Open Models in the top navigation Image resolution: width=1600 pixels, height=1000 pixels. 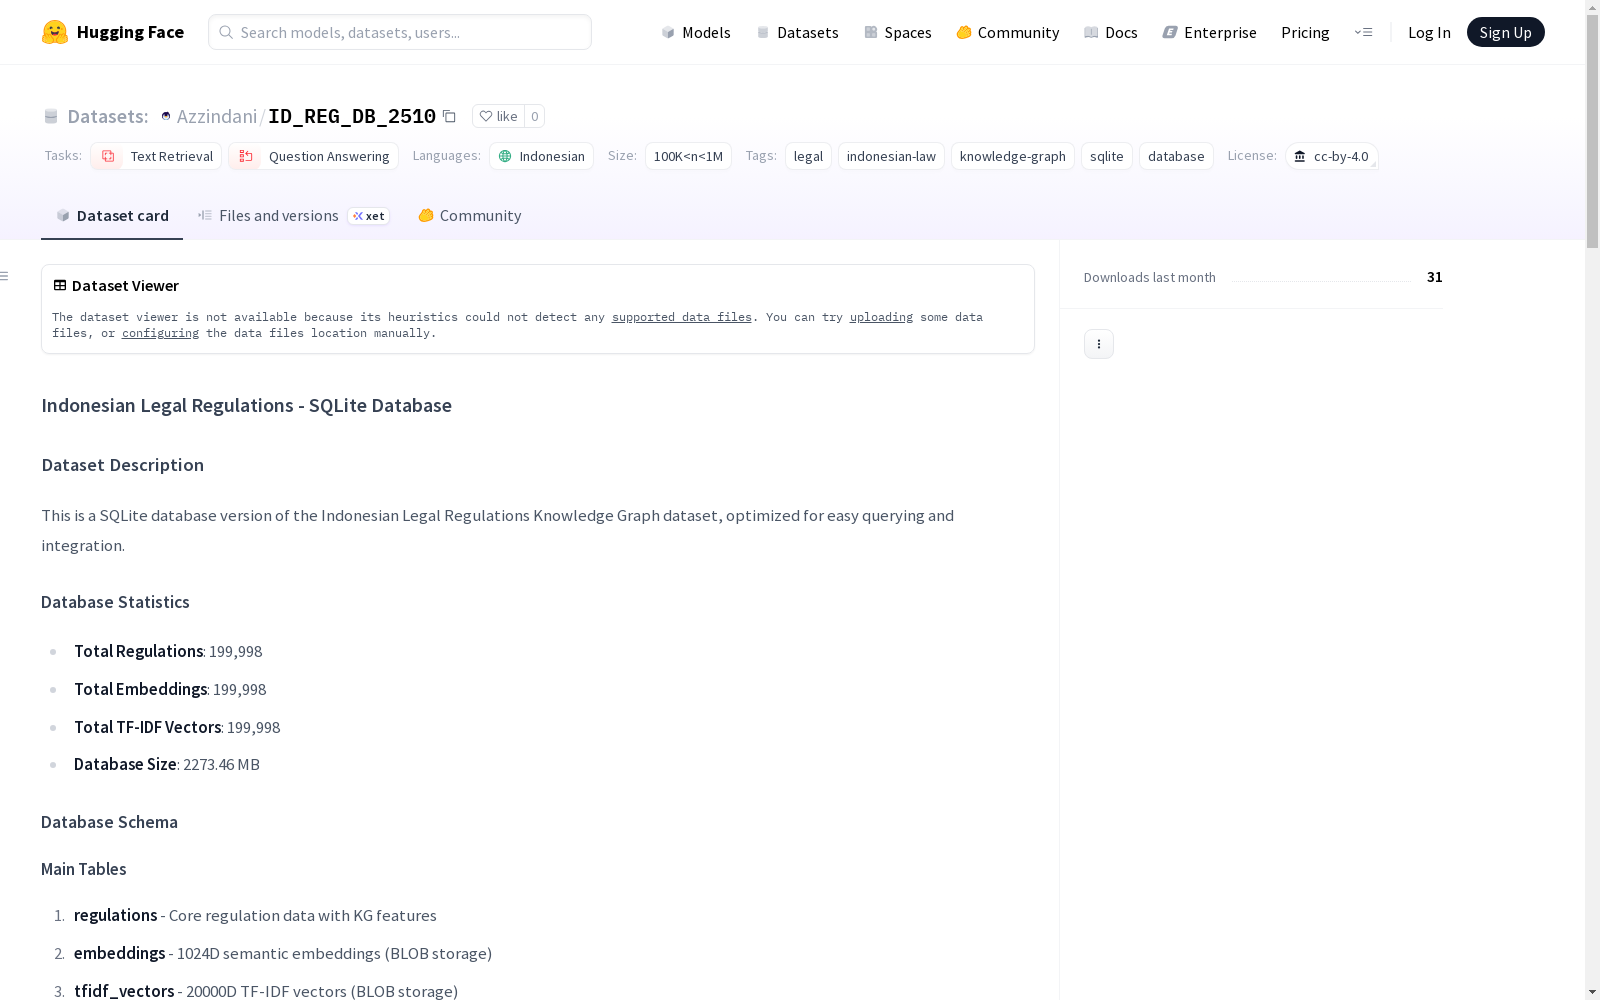point(696,32)
